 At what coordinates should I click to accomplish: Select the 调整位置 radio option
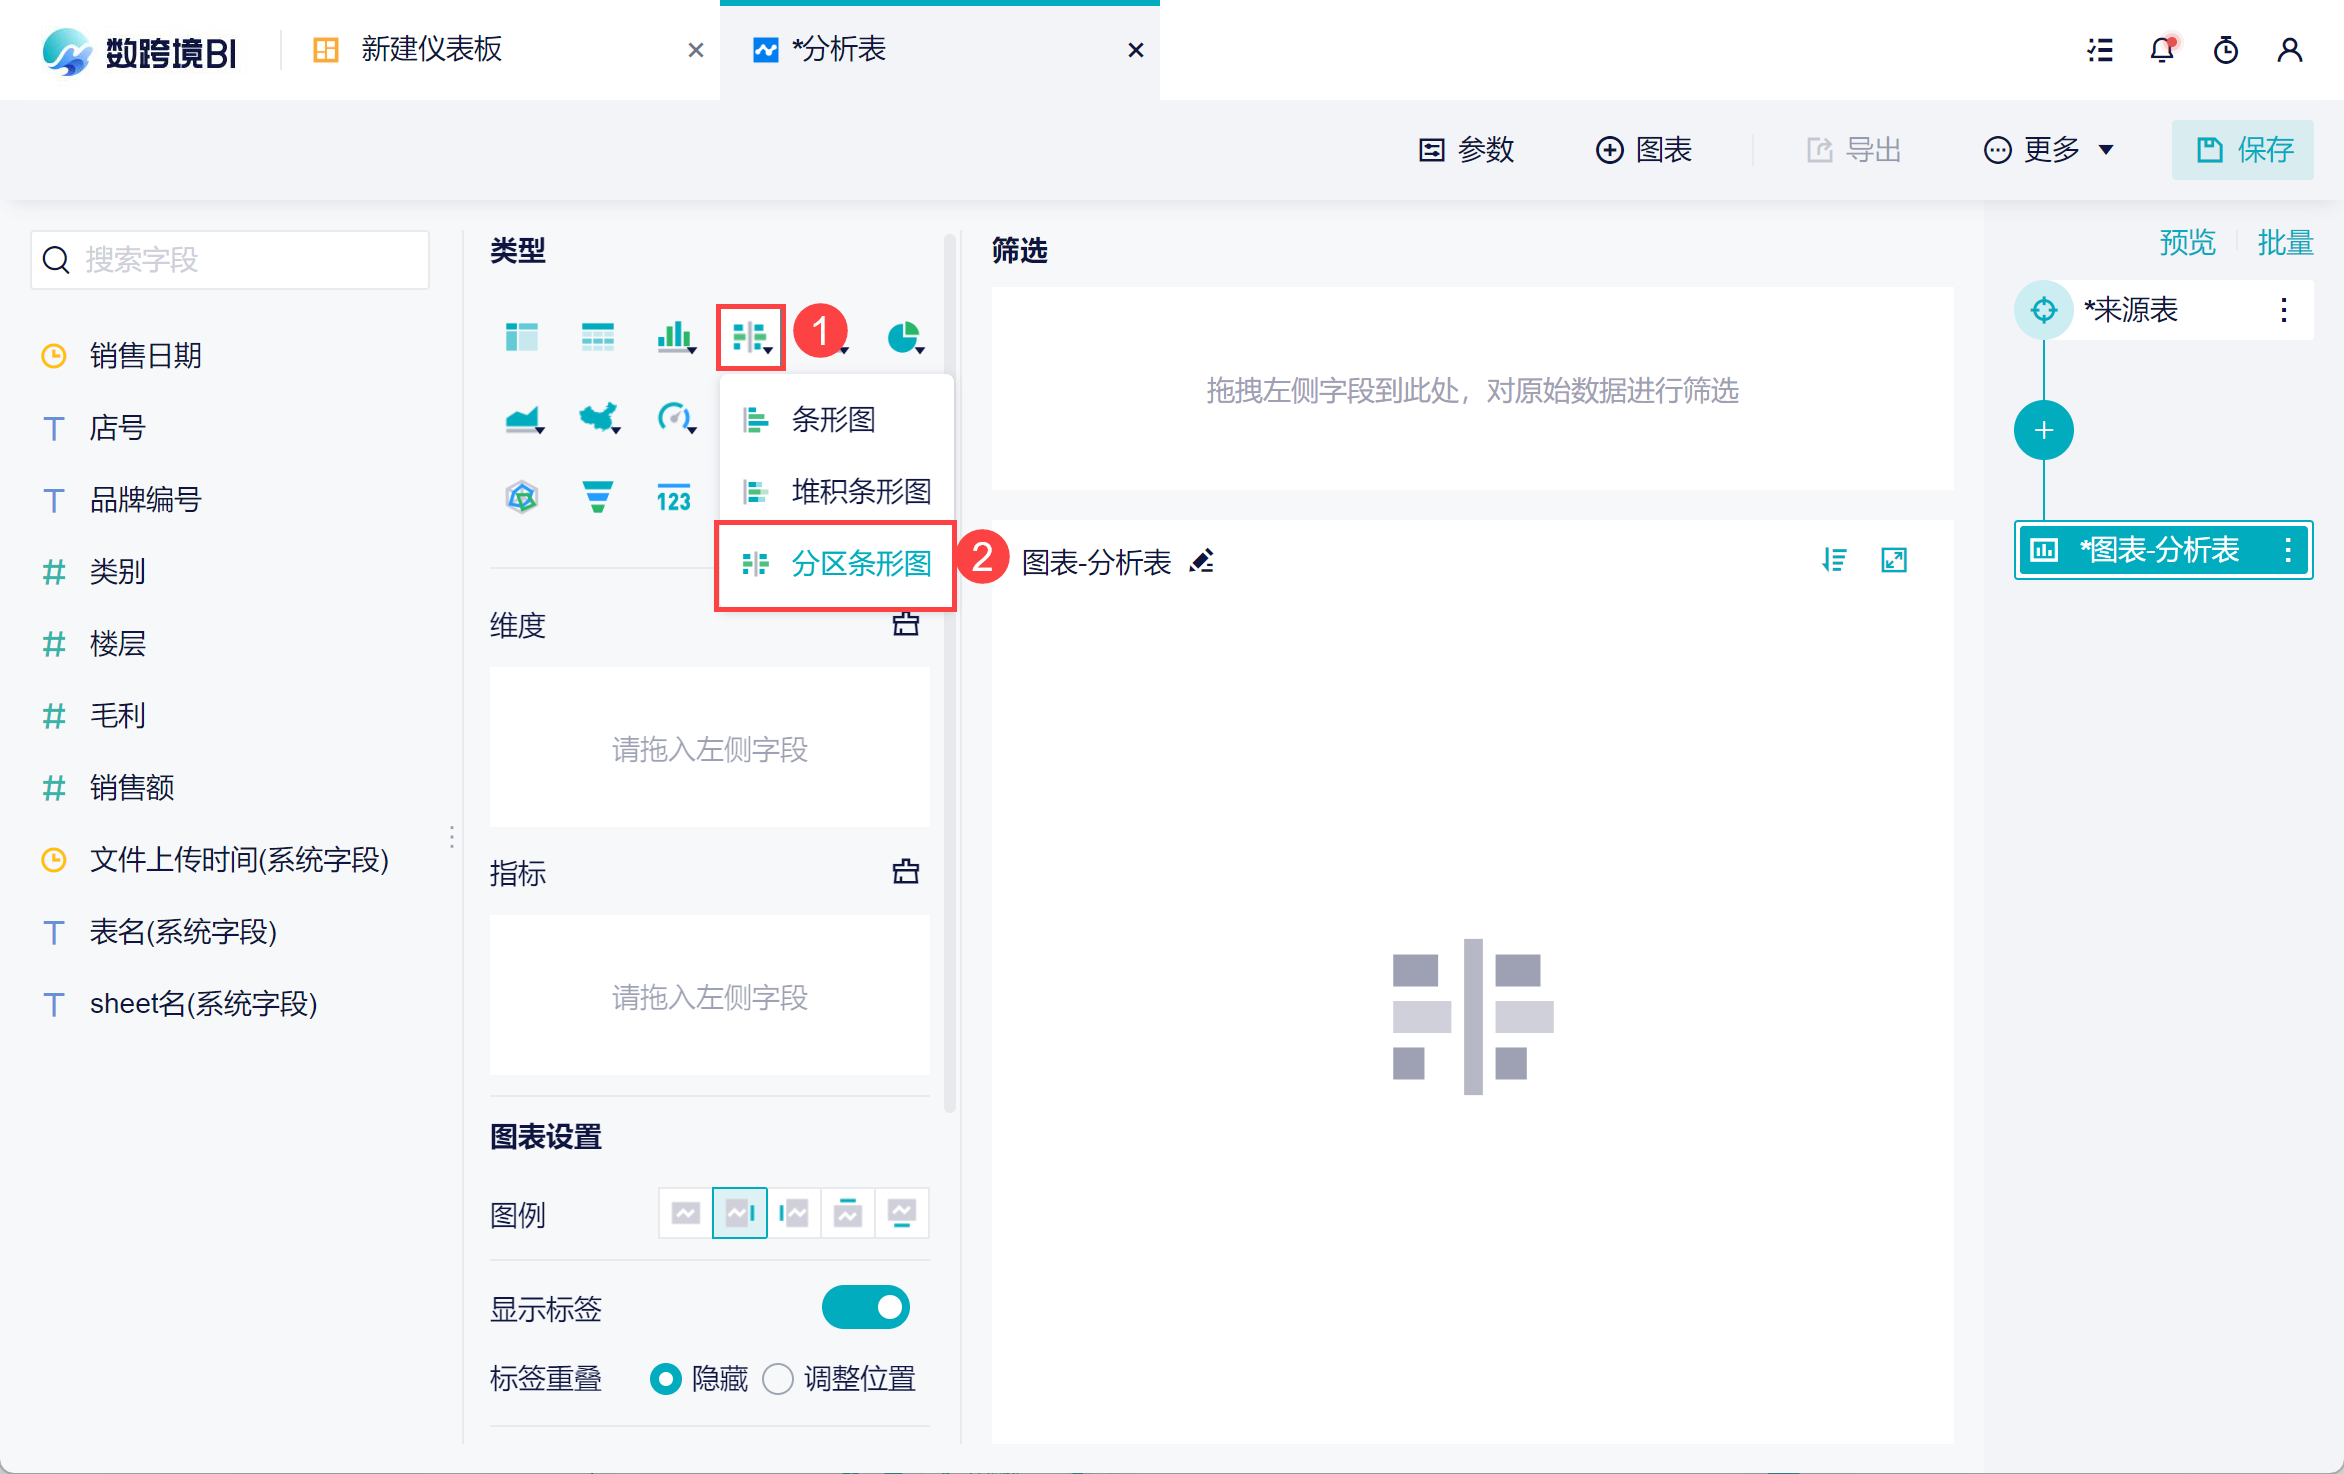click(x=778, y=1379)
